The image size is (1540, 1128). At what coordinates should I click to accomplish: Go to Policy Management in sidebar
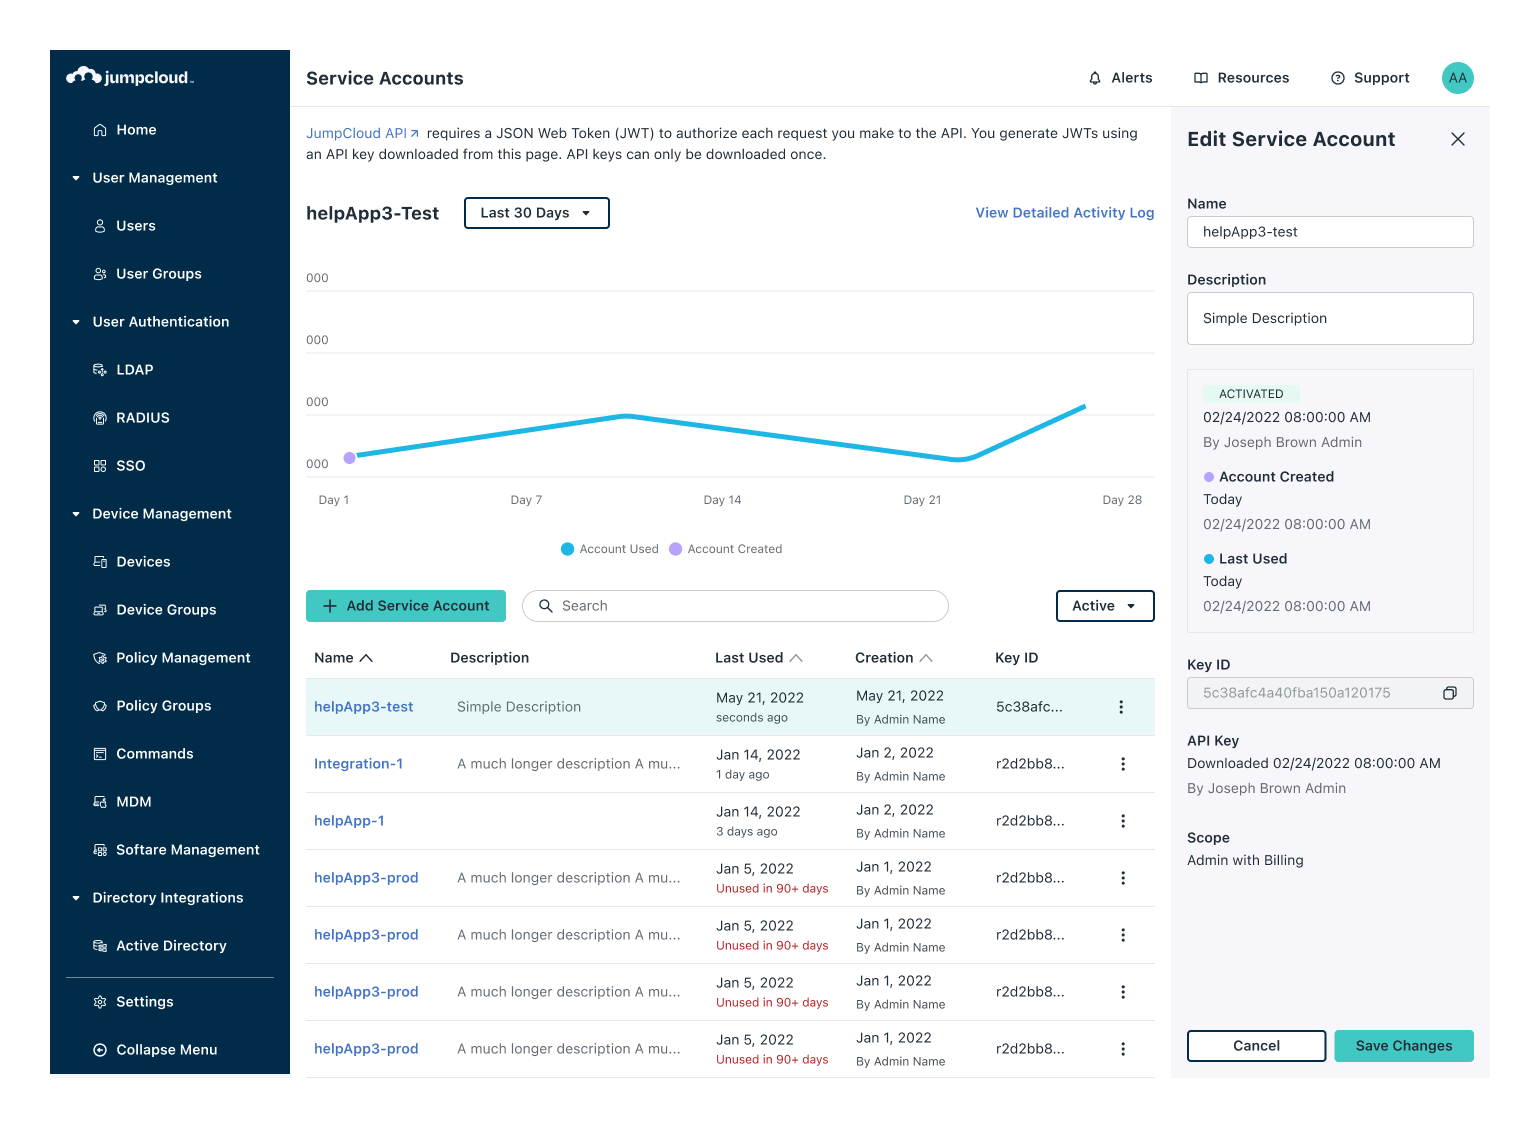(183, 658)
